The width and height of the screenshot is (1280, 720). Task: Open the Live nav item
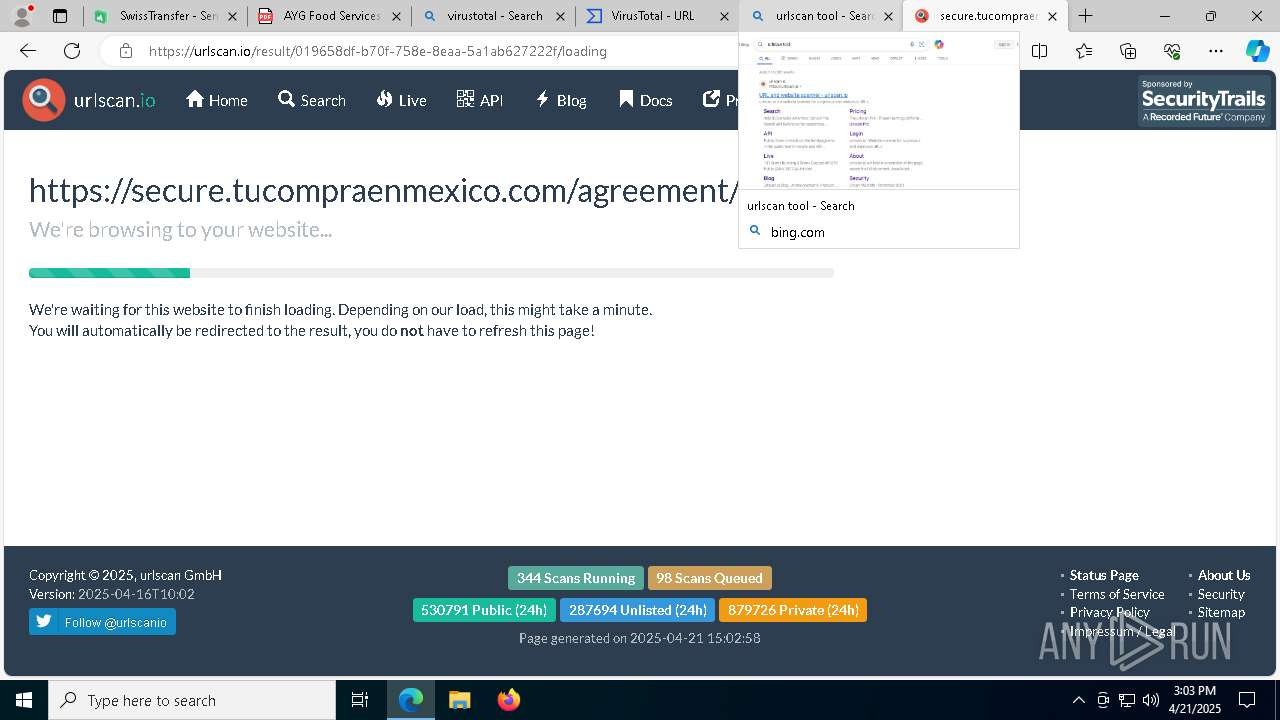click(402, 100)
